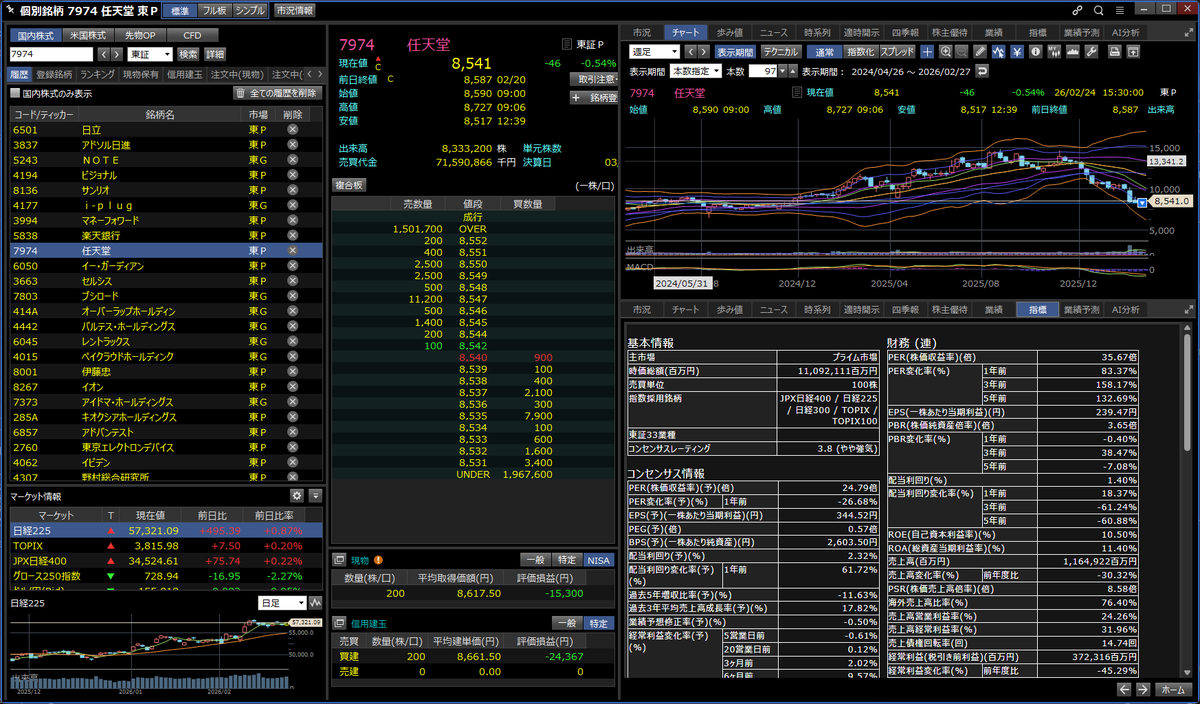Viewport: 1200px width, 704px height.
Task: Remove 日立 row with its delete X
Action: [x=293, y=130]
